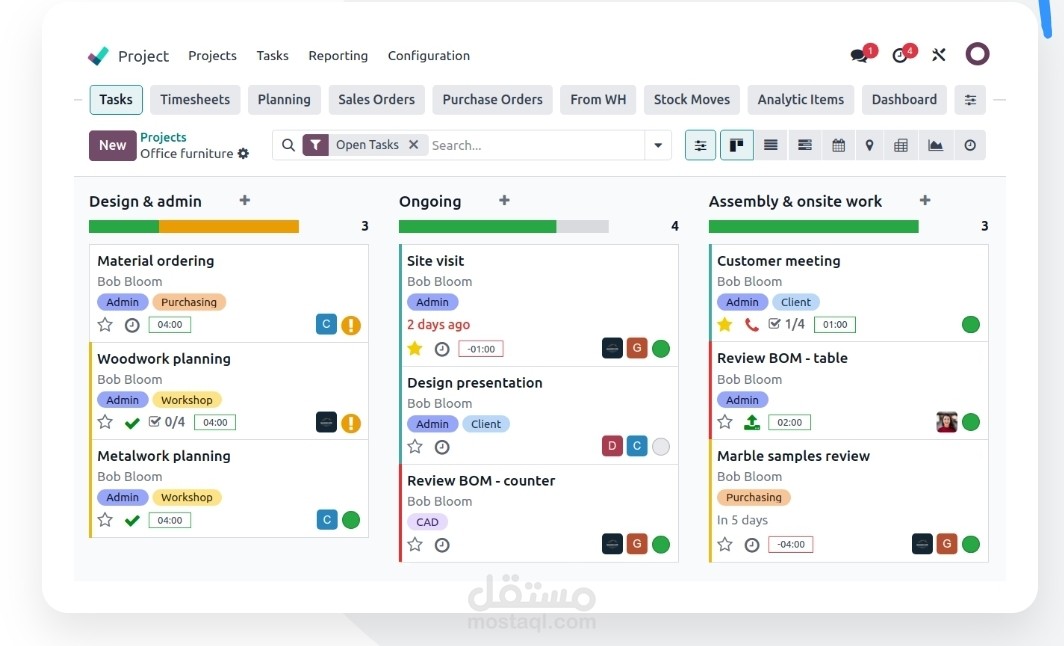
Task: Switch to Map view
Action: tap(869, 145)
